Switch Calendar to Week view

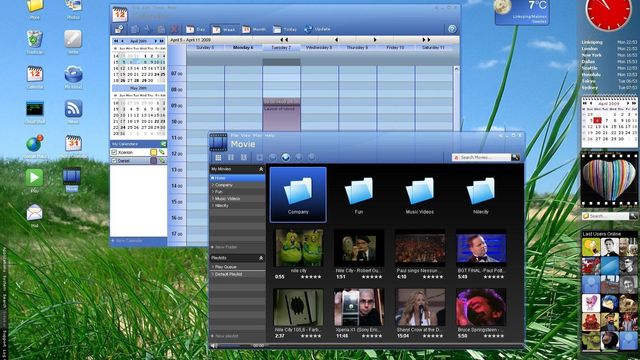(x=224, y=29)
